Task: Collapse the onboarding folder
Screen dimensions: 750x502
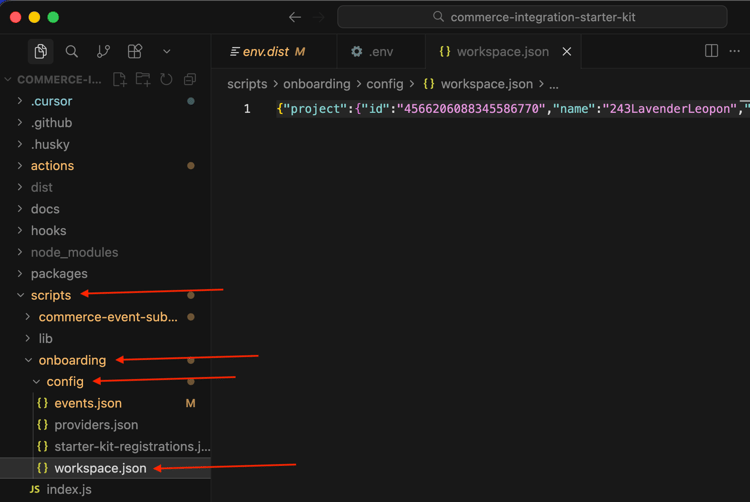Action: pyautogui.click(x=105, y=360)
